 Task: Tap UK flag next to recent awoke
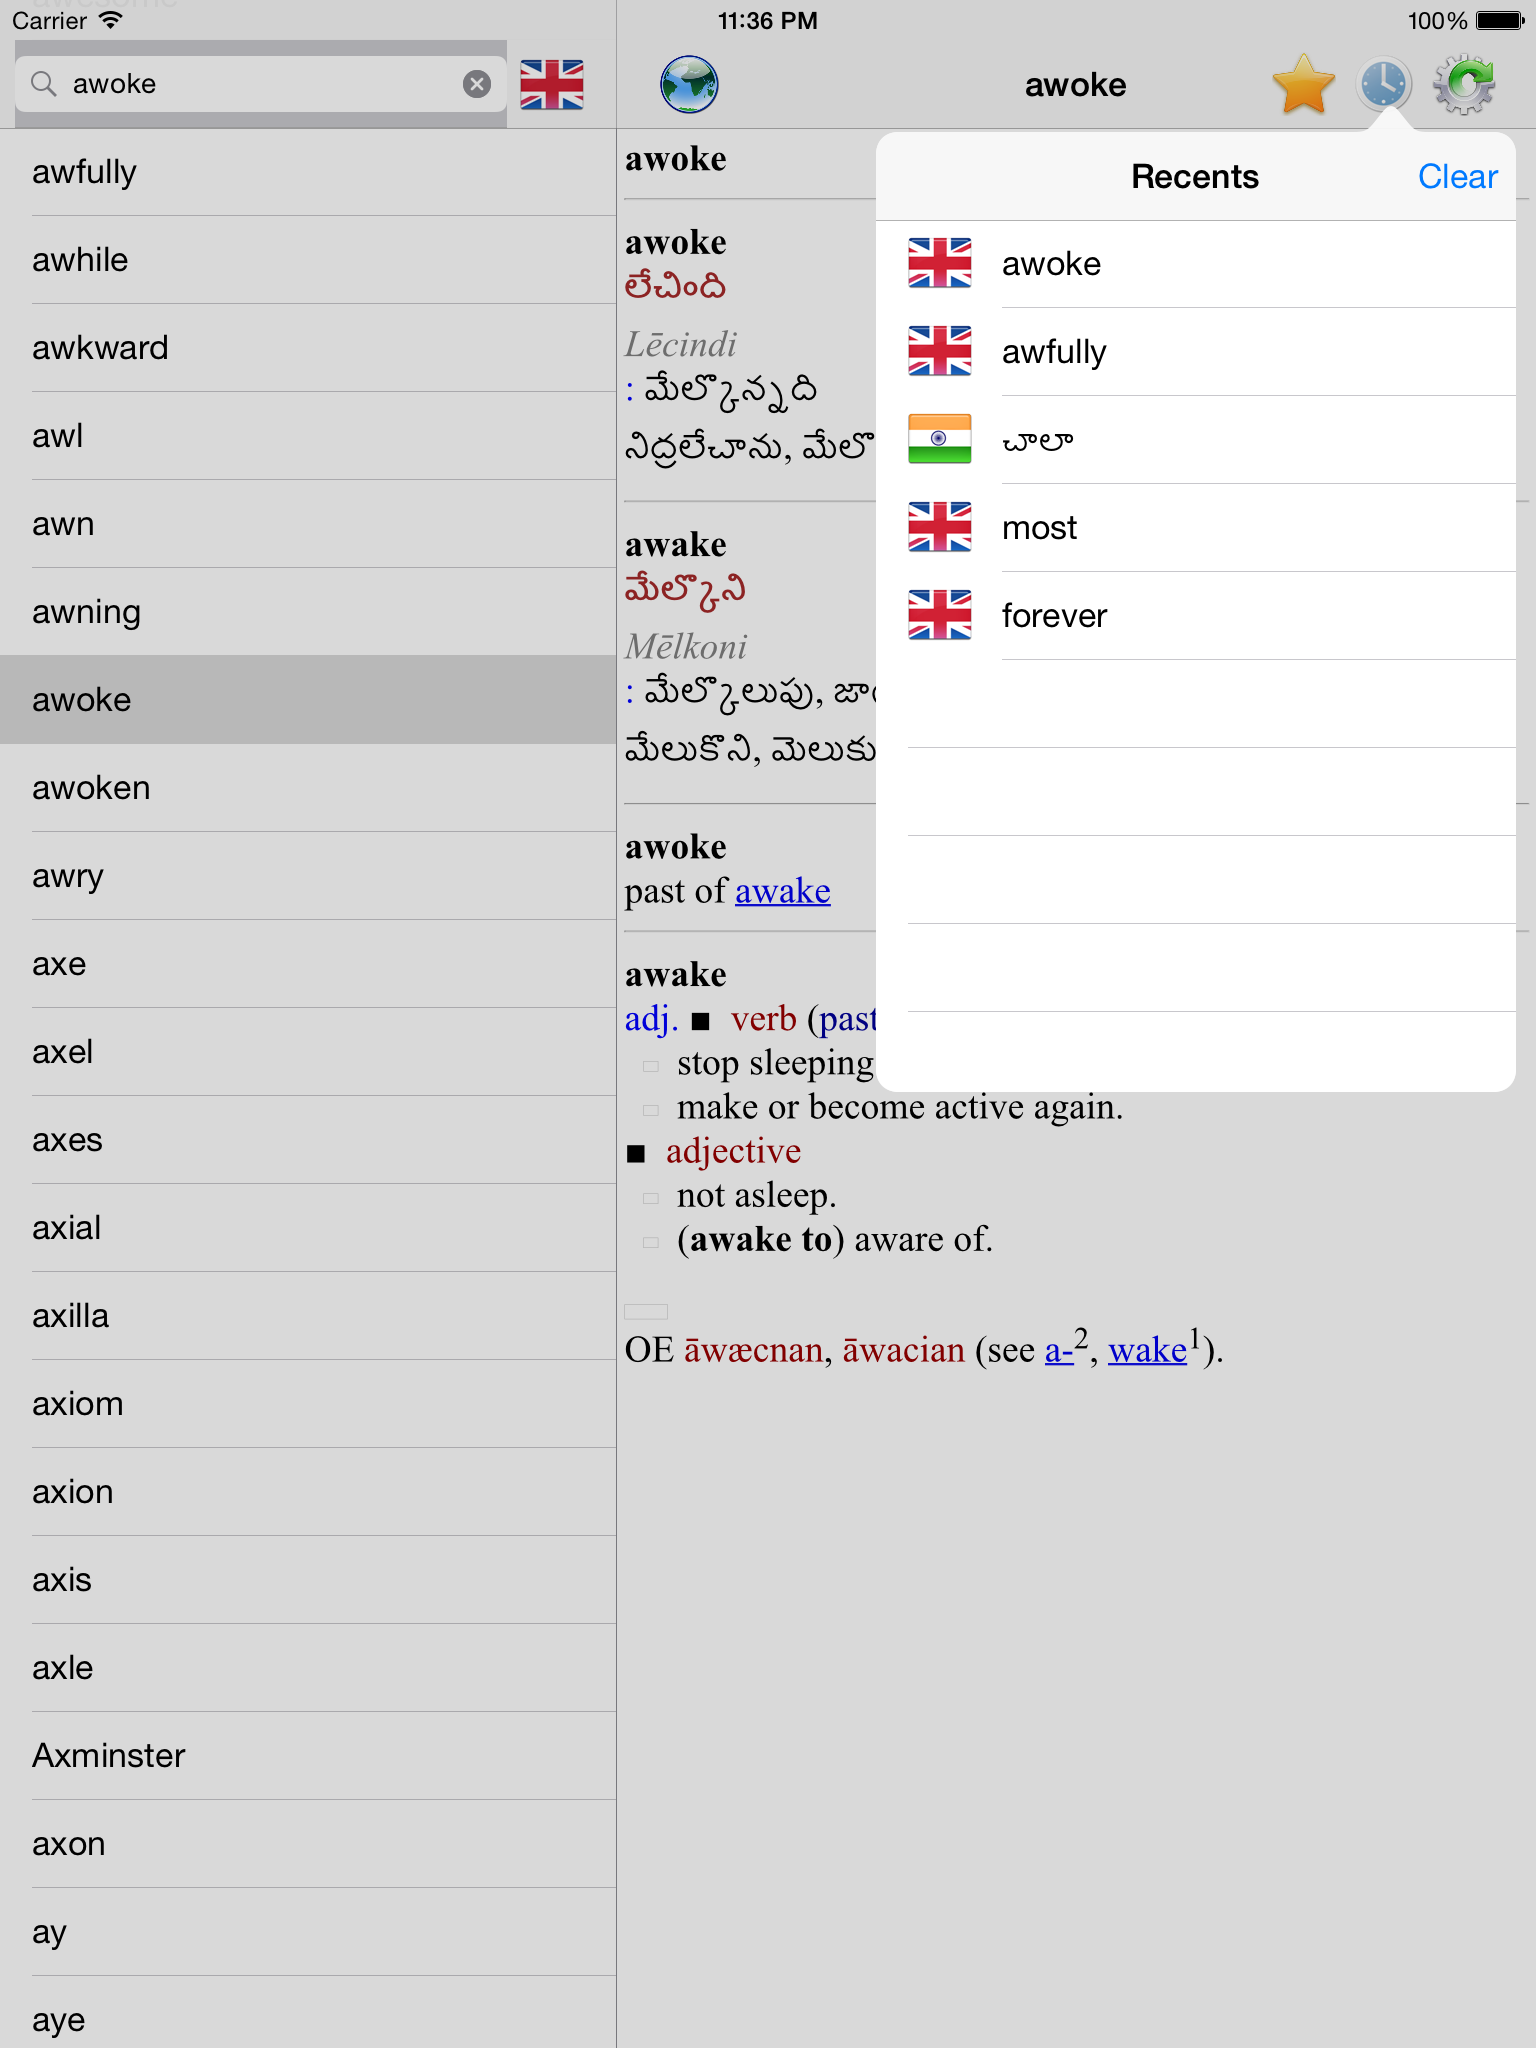tap(939, 263)
